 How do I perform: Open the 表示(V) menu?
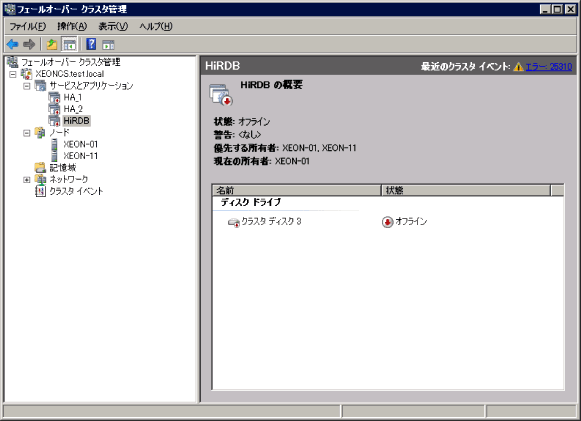113,26
